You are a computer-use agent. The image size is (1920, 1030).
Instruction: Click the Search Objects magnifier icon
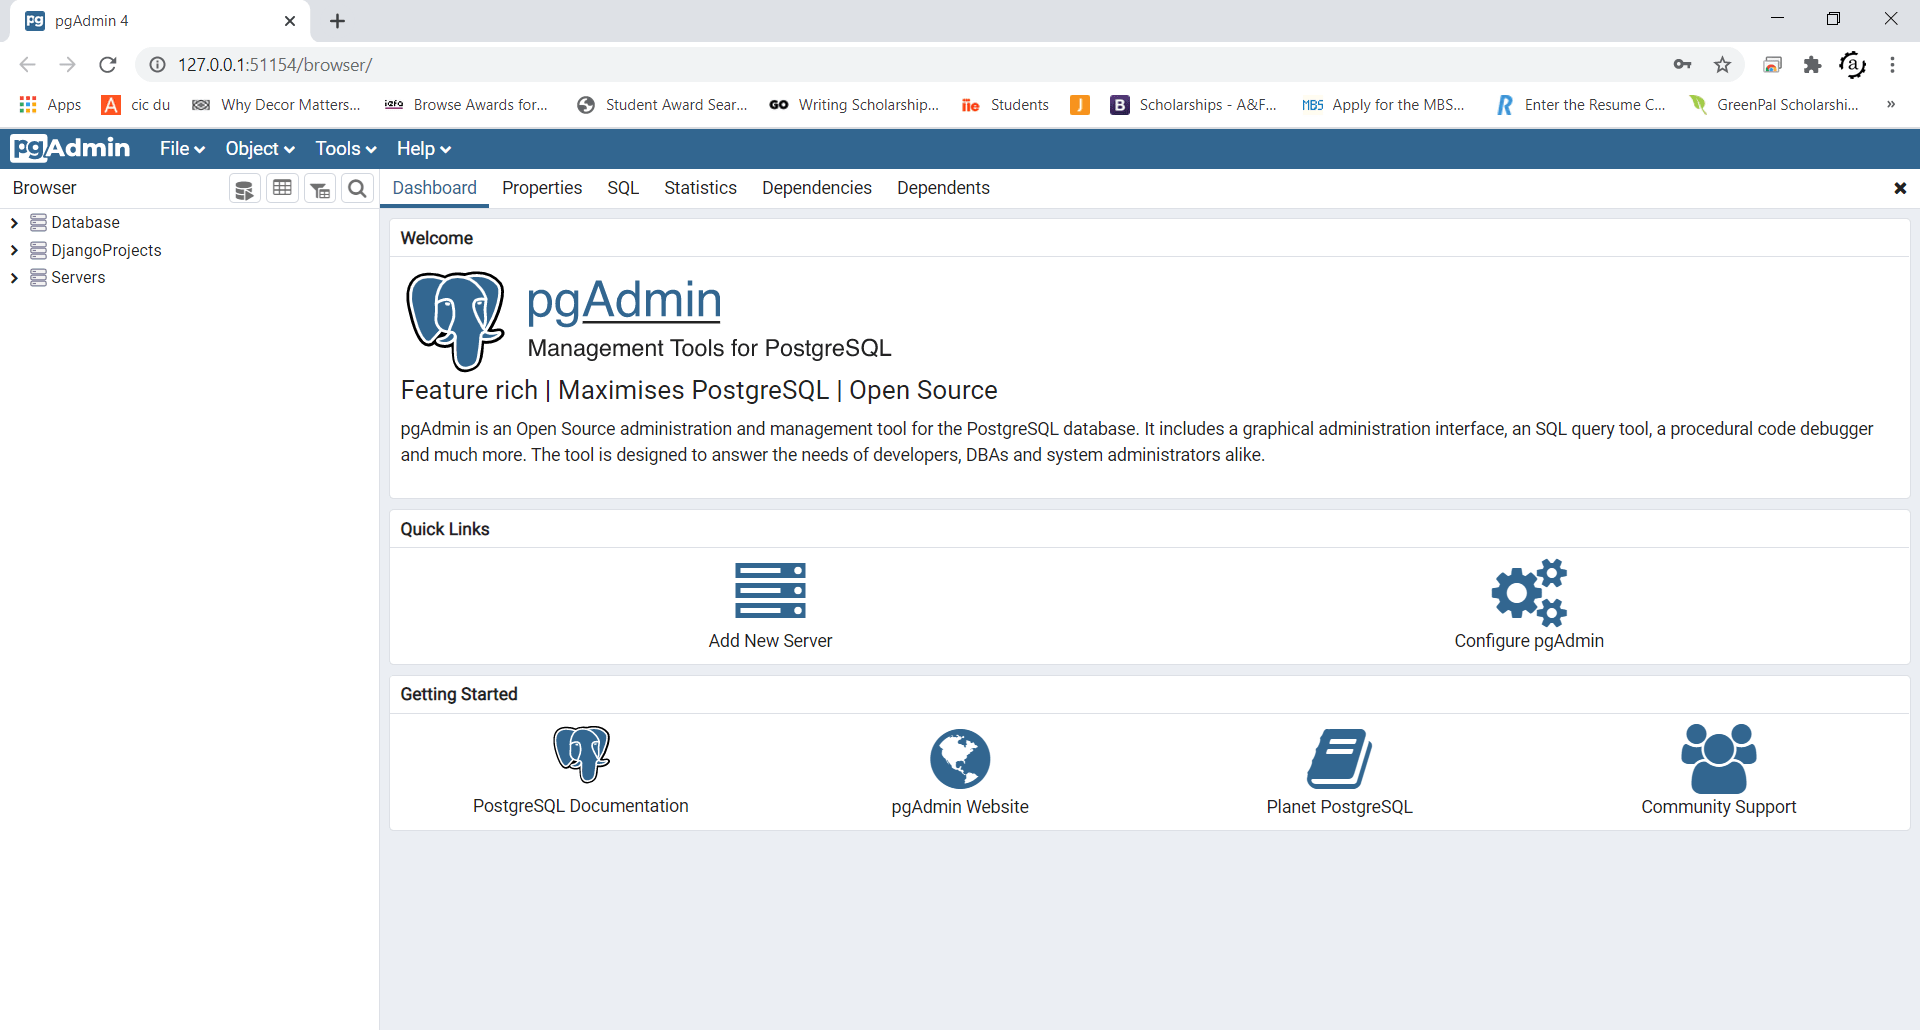(x=357, y=188)
